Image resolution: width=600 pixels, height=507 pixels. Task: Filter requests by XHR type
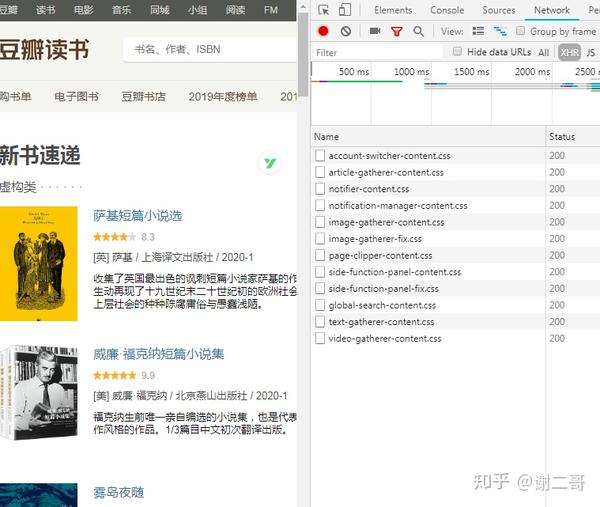click(569, 52)
